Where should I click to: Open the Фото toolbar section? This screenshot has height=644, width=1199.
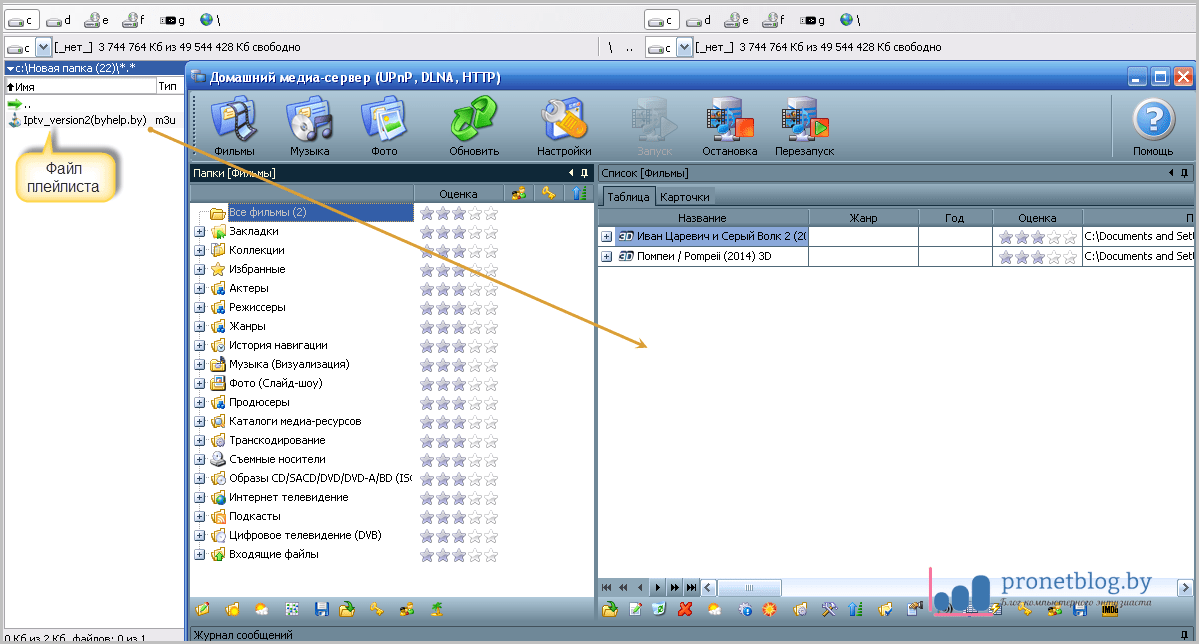(x=383, y=126)
